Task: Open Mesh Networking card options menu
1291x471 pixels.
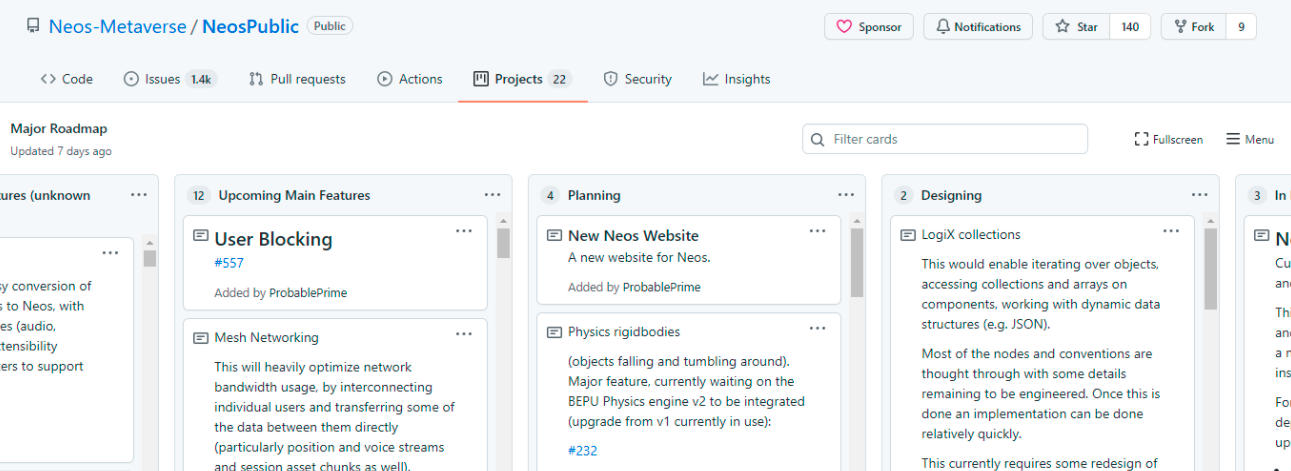Action: 464,333
